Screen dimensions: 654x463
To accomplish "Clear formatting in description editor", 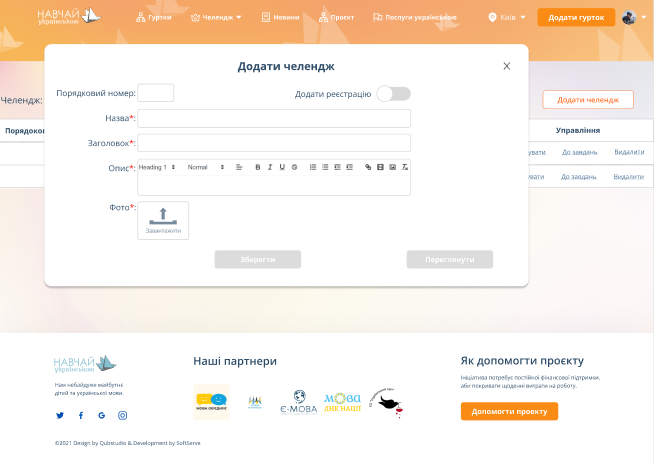I will (x=405, y=167).
